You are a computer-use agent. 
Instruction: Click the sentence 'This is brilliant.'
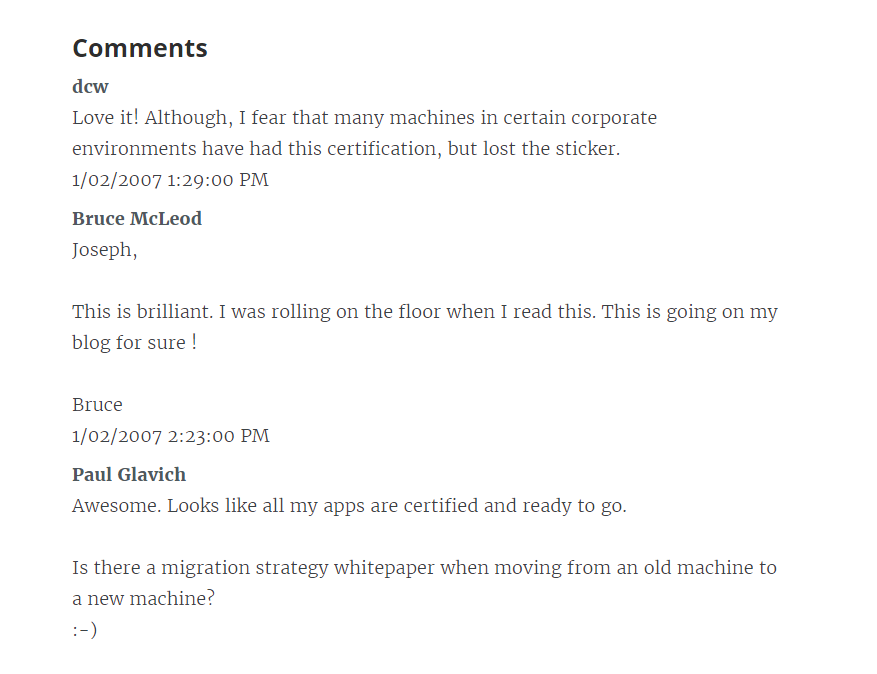click(x=143, y=312)
